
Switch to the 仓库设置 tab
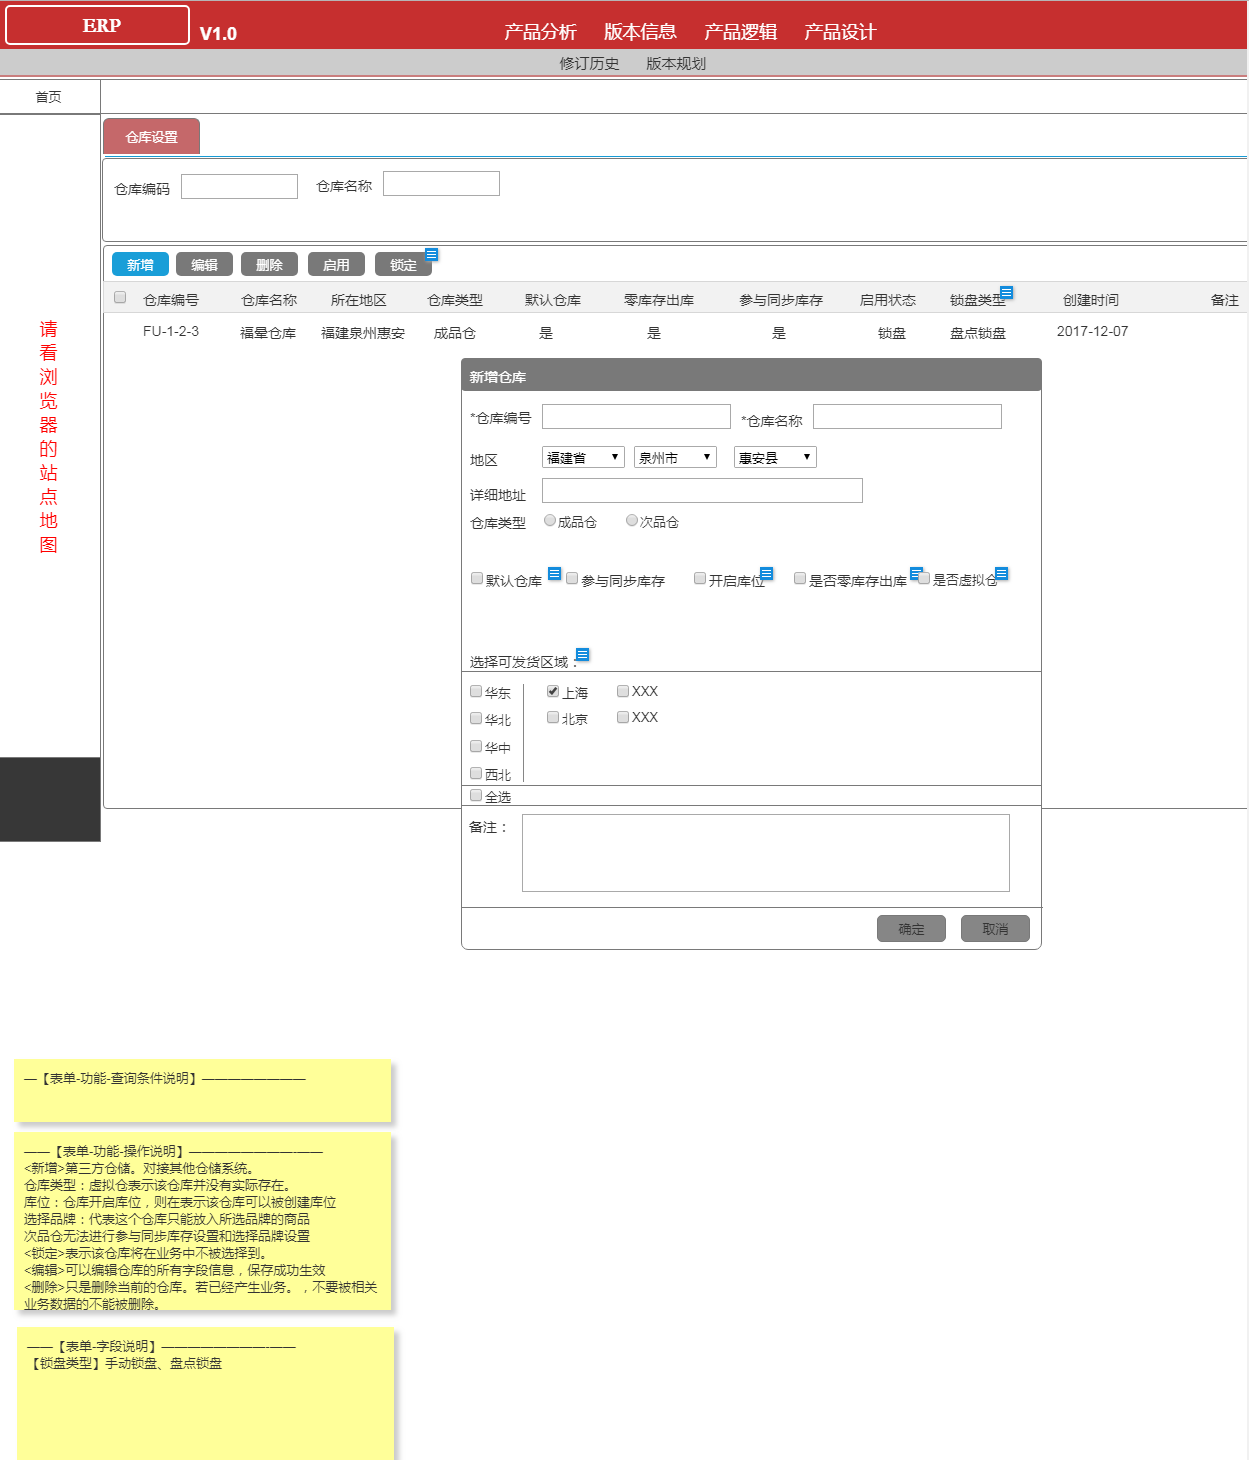151,137
